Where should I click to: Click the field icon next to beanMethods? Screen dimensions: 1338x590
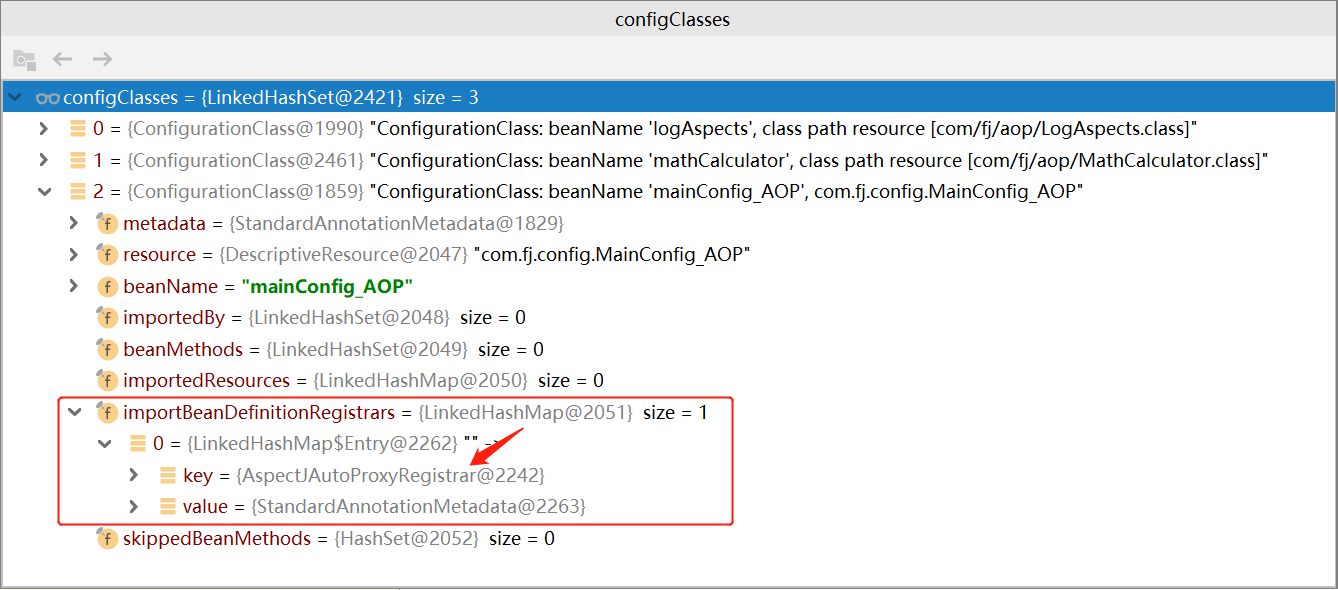tap(106, 349)
